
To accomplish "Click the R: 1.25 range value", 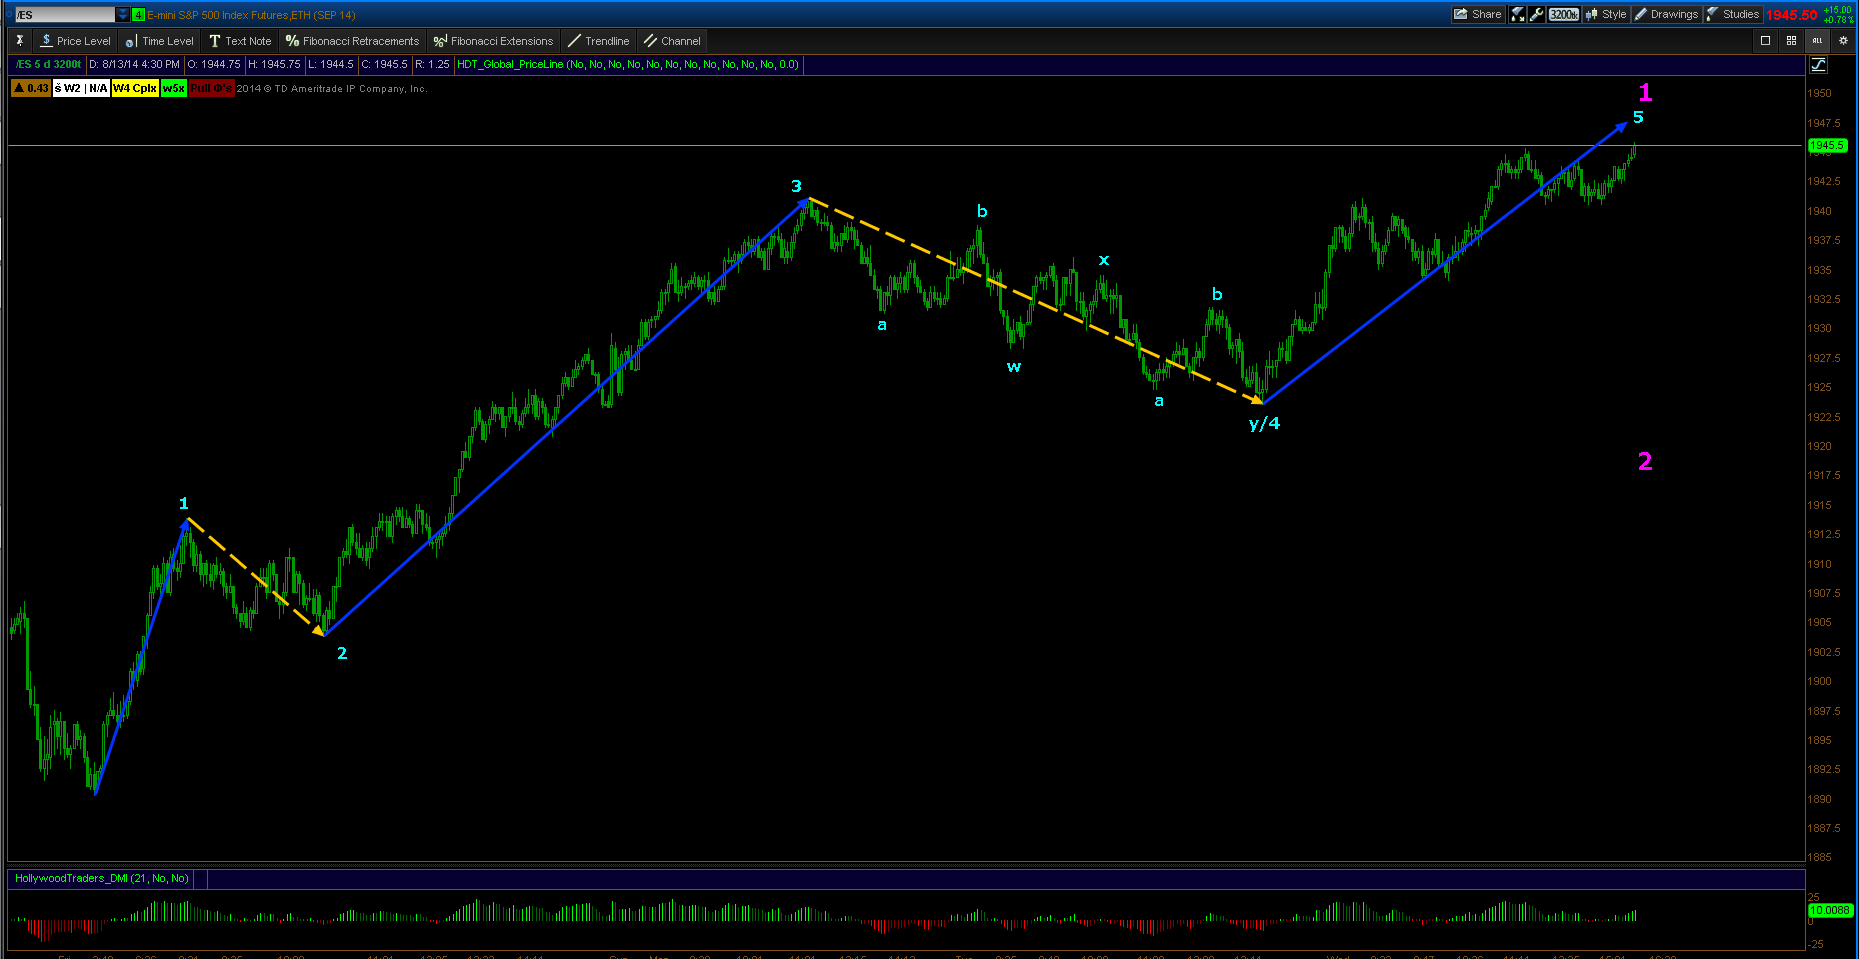I will coord(432,64).
